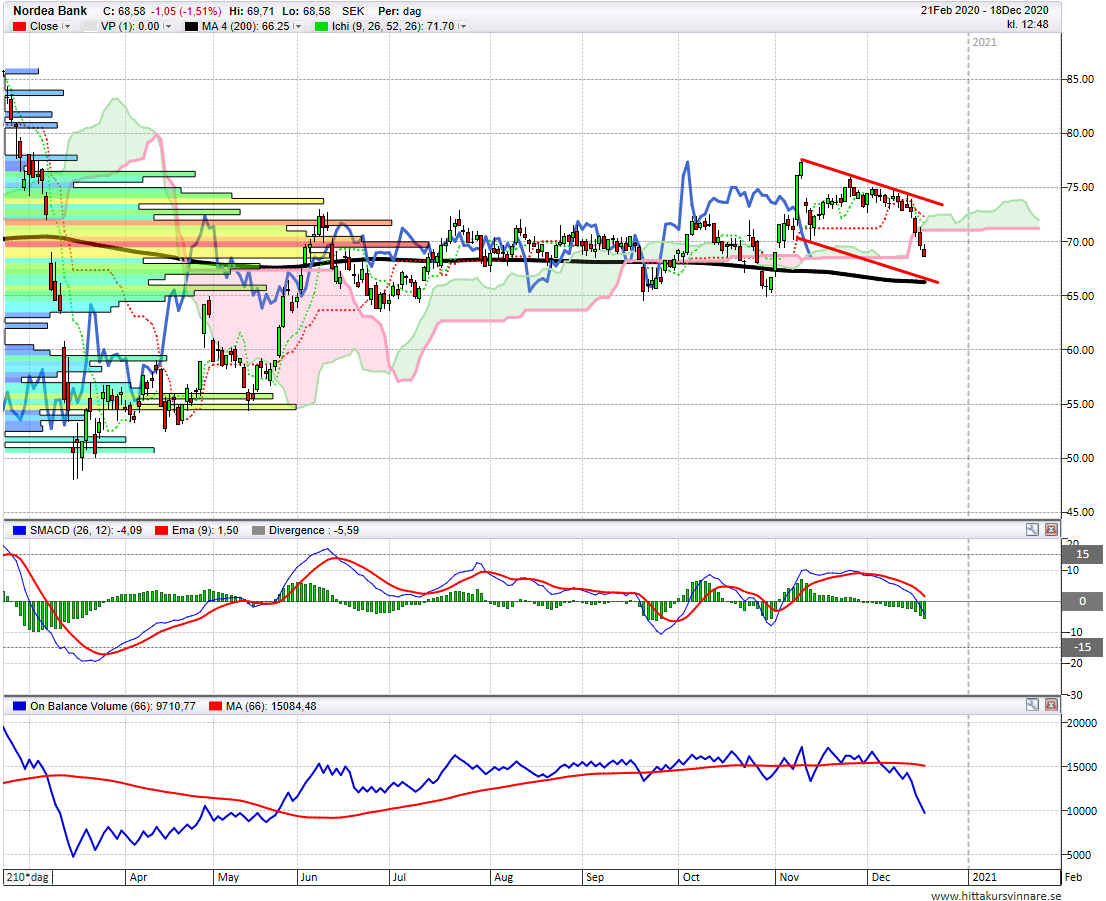
Task: Click the Oct label on time axis
Action: 691,877
